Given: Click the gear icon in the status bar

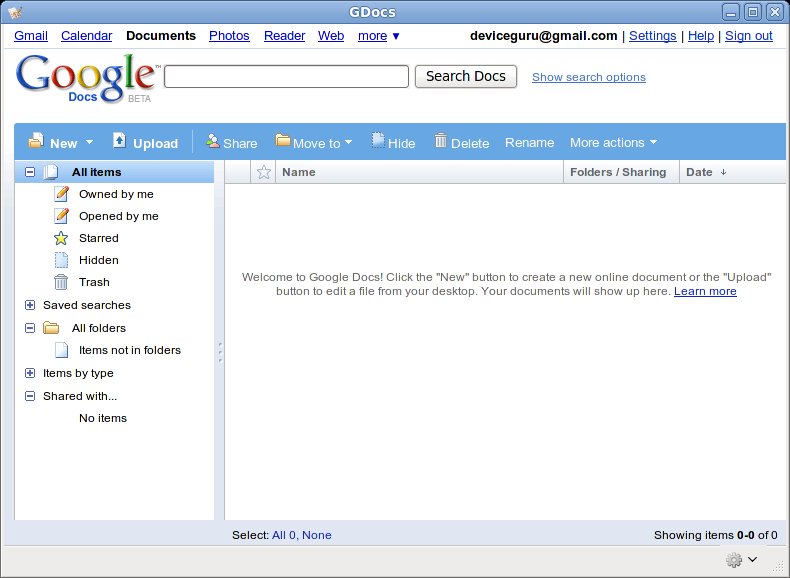Looking at the screenshot, I should [734, 559].
